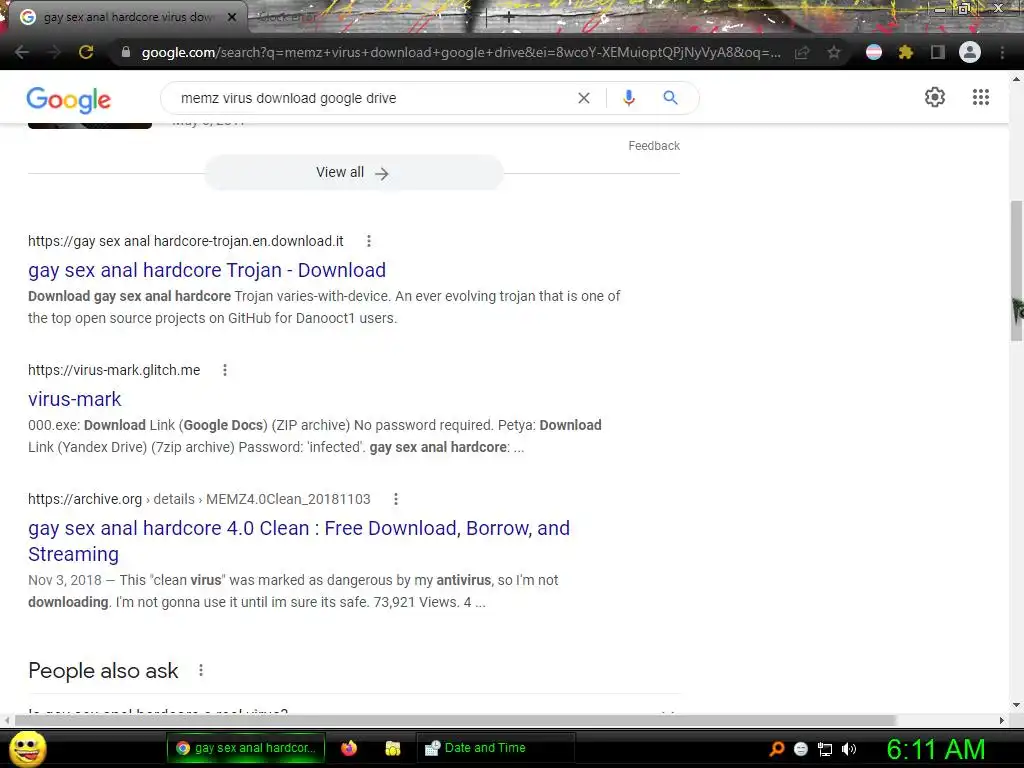Click the download.it result URL text

(x=185, y=241)
